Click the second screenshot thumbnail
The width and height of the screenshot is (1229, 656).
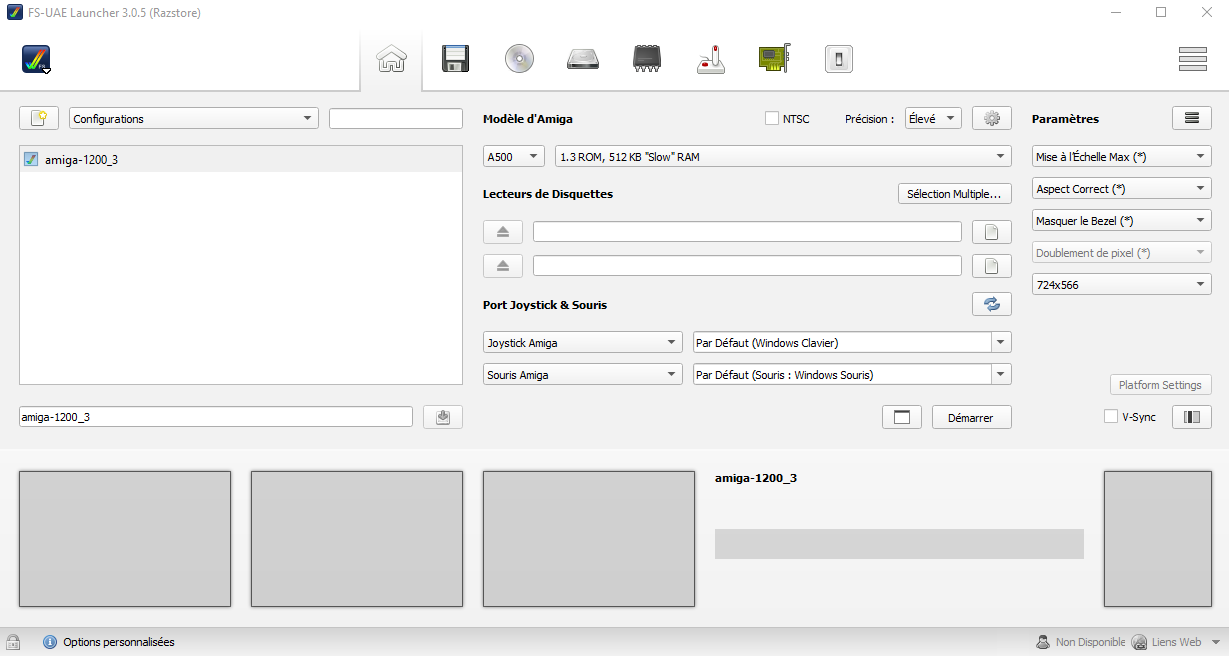tap(357, 539)
